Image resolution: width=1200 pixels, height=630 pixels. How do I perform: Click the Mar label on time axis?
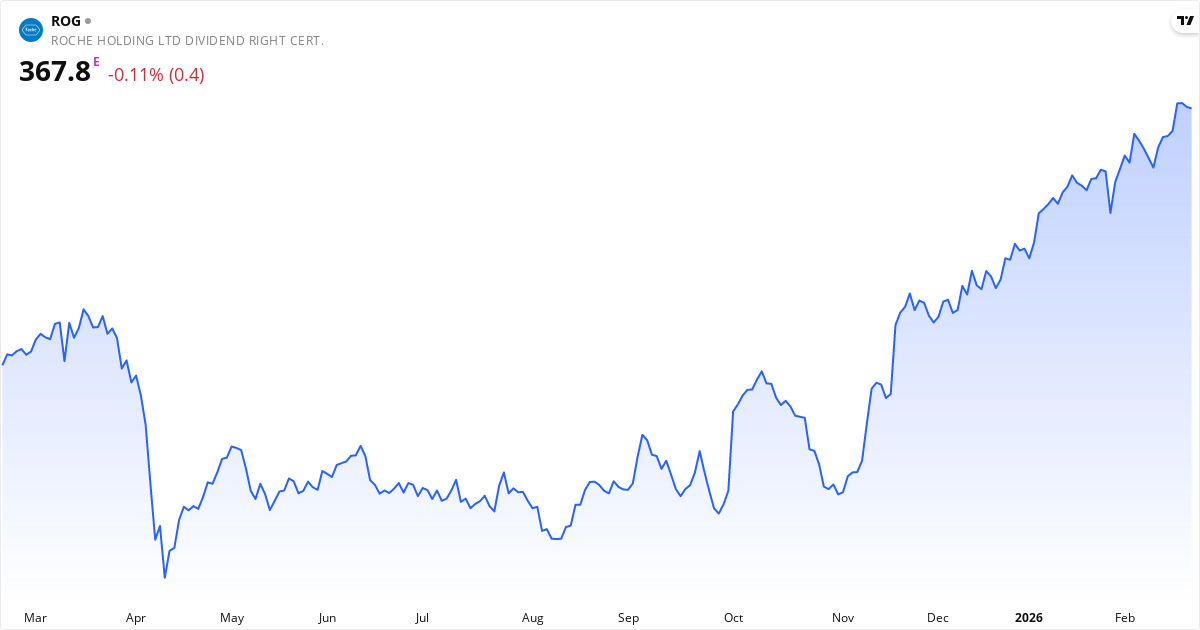[35, 618]
